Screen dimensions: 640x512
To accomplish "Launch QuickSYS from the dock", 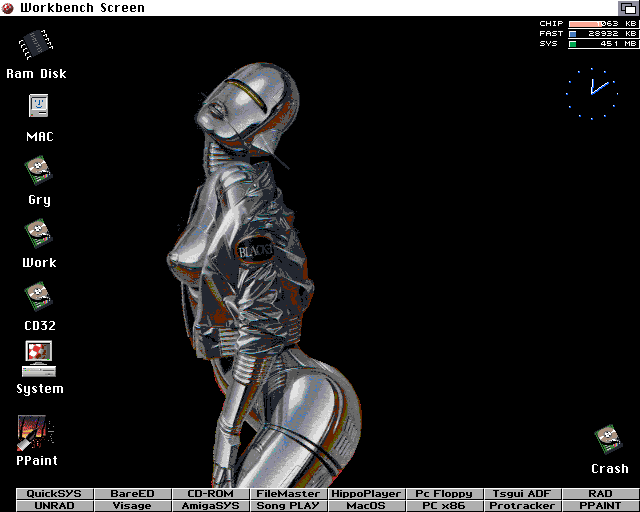I will [x=55, y=494].
